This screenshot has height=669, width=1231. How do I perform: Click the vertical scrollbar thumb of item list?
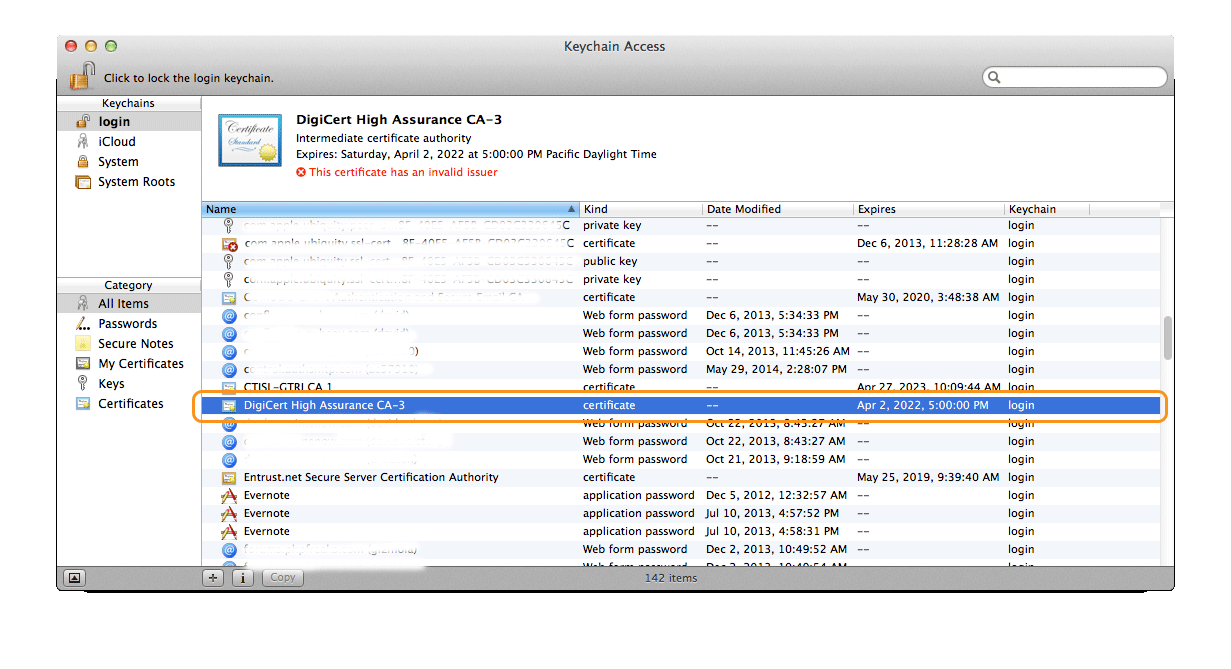[x=1168, y=339]
